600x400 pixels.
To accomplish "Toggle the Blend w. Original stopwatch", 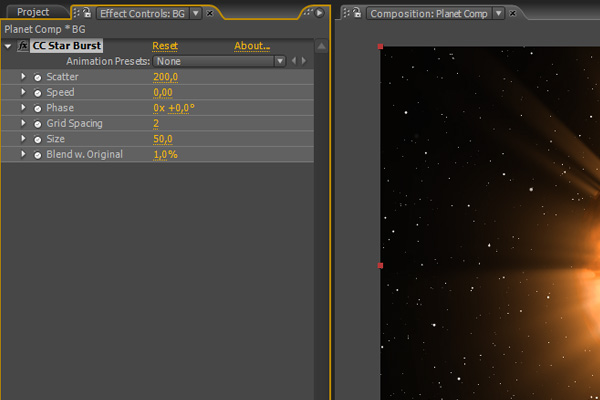I will [38, 155].
